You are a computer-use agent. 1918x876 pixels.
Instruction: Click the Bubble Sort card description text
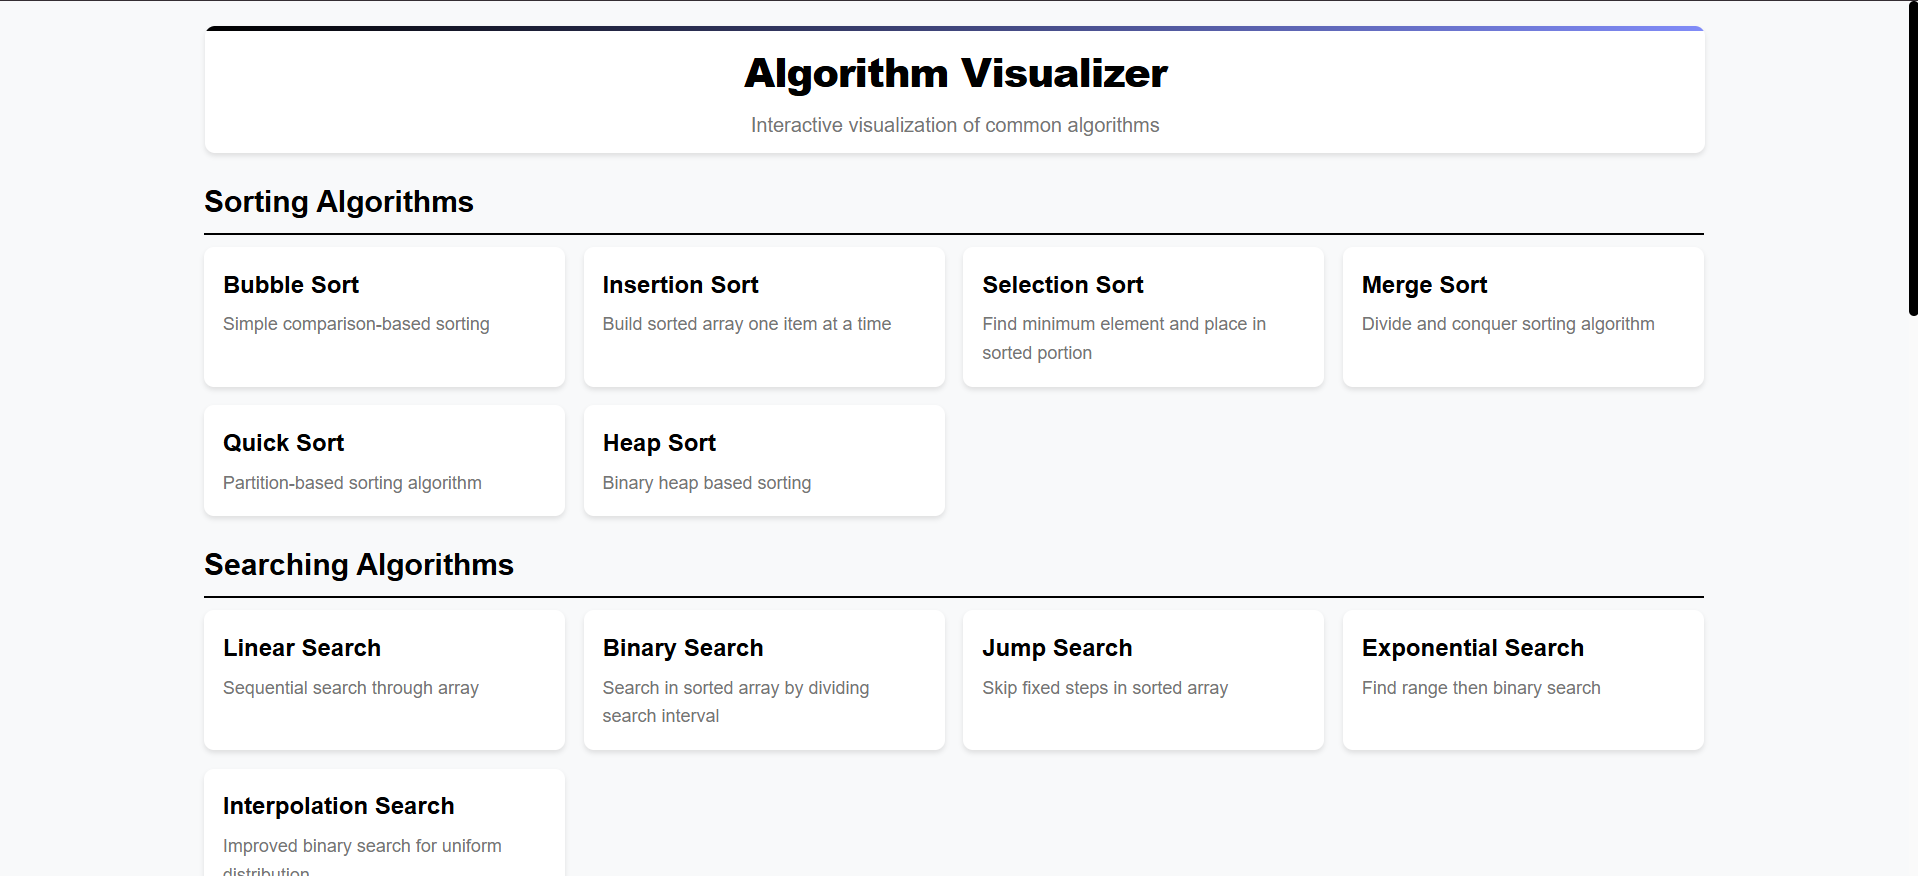(356, 324)
